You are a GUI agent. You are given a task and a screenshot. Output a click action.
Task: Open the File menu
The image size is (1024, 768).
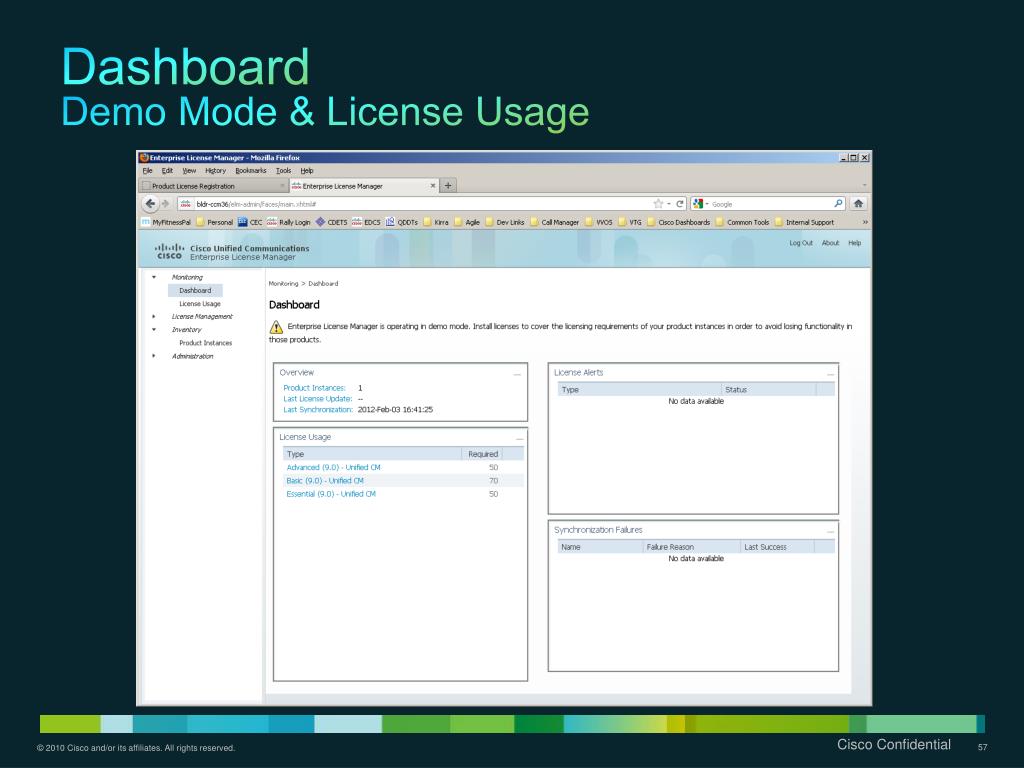(148, 170)
